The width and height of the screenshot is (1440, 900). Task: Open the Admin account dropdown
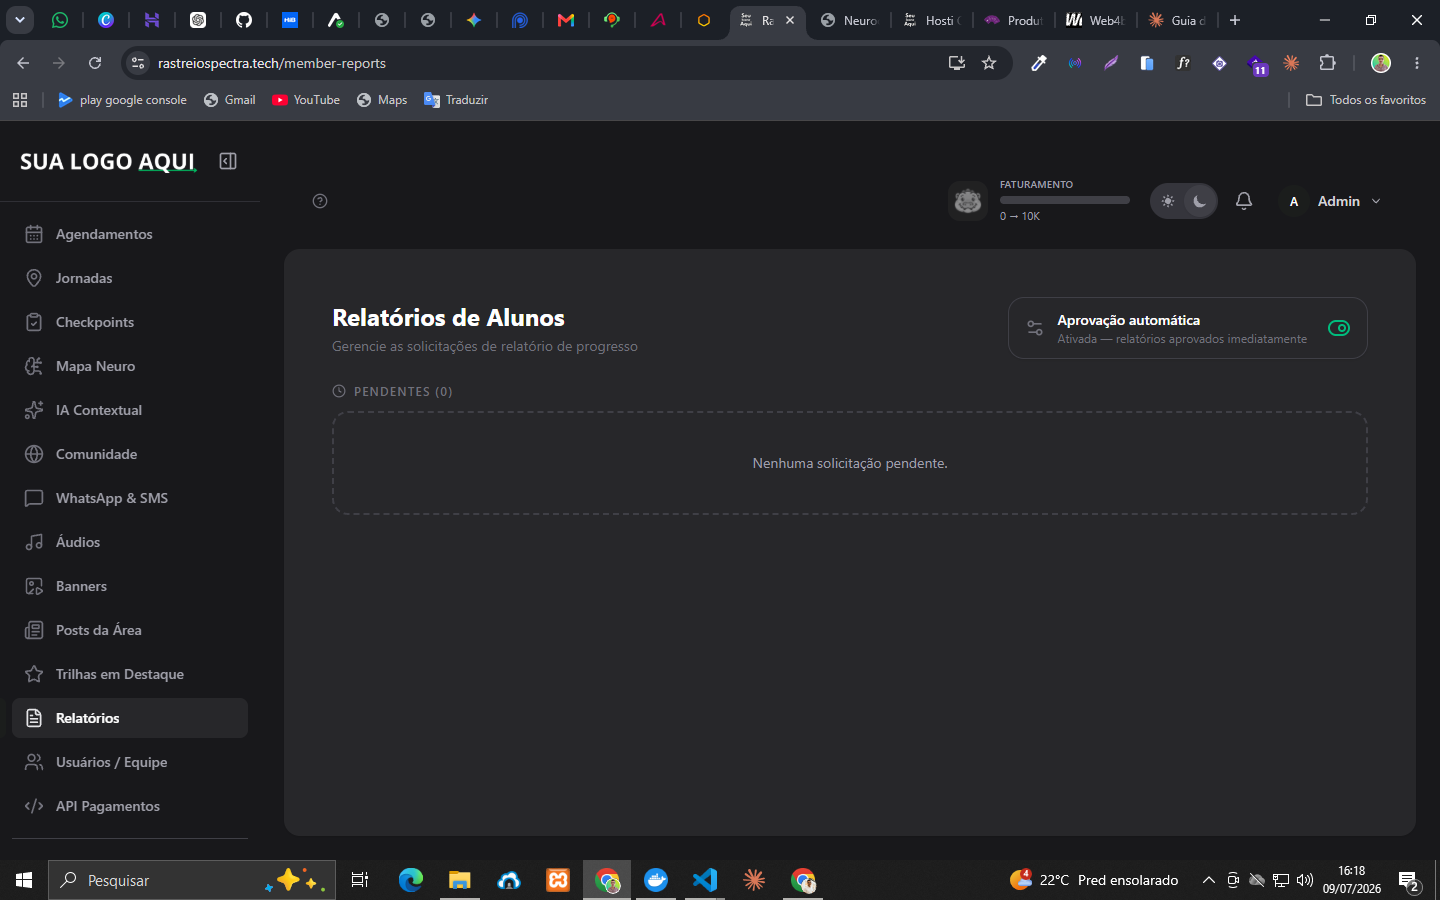coord(1333,201)
